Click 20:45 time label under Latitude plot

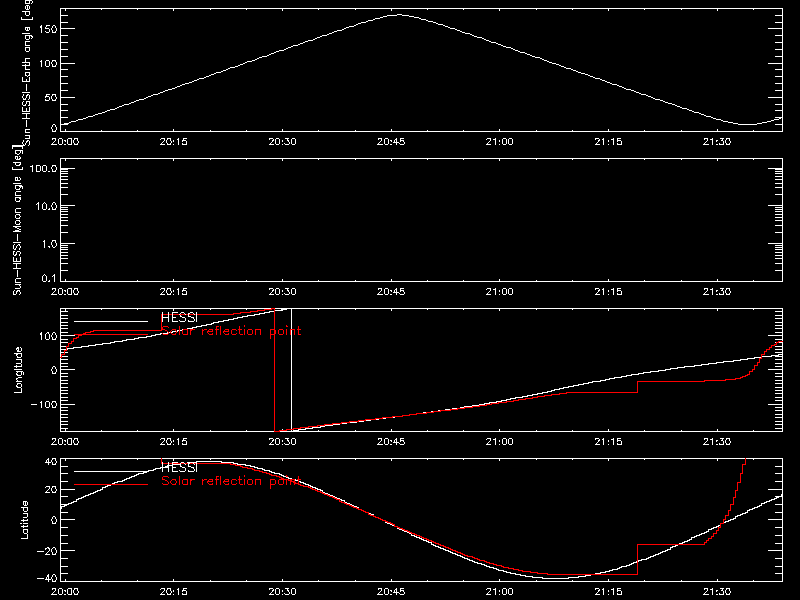[391, 591]
